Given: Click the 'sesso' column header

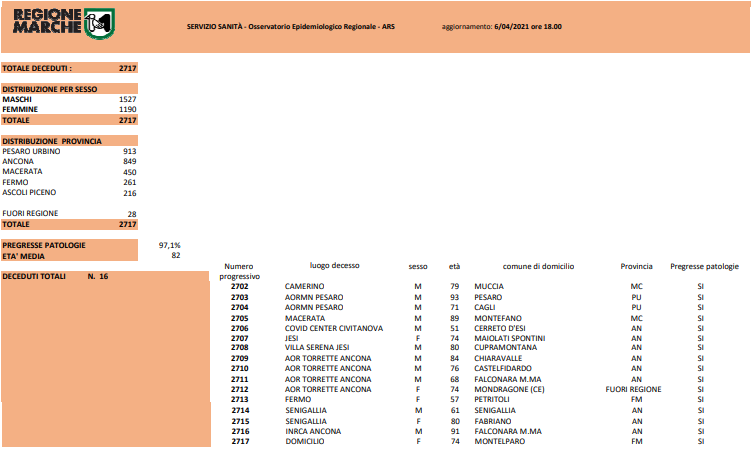Looking at the screenshot, I should click(x=418, y=266).
